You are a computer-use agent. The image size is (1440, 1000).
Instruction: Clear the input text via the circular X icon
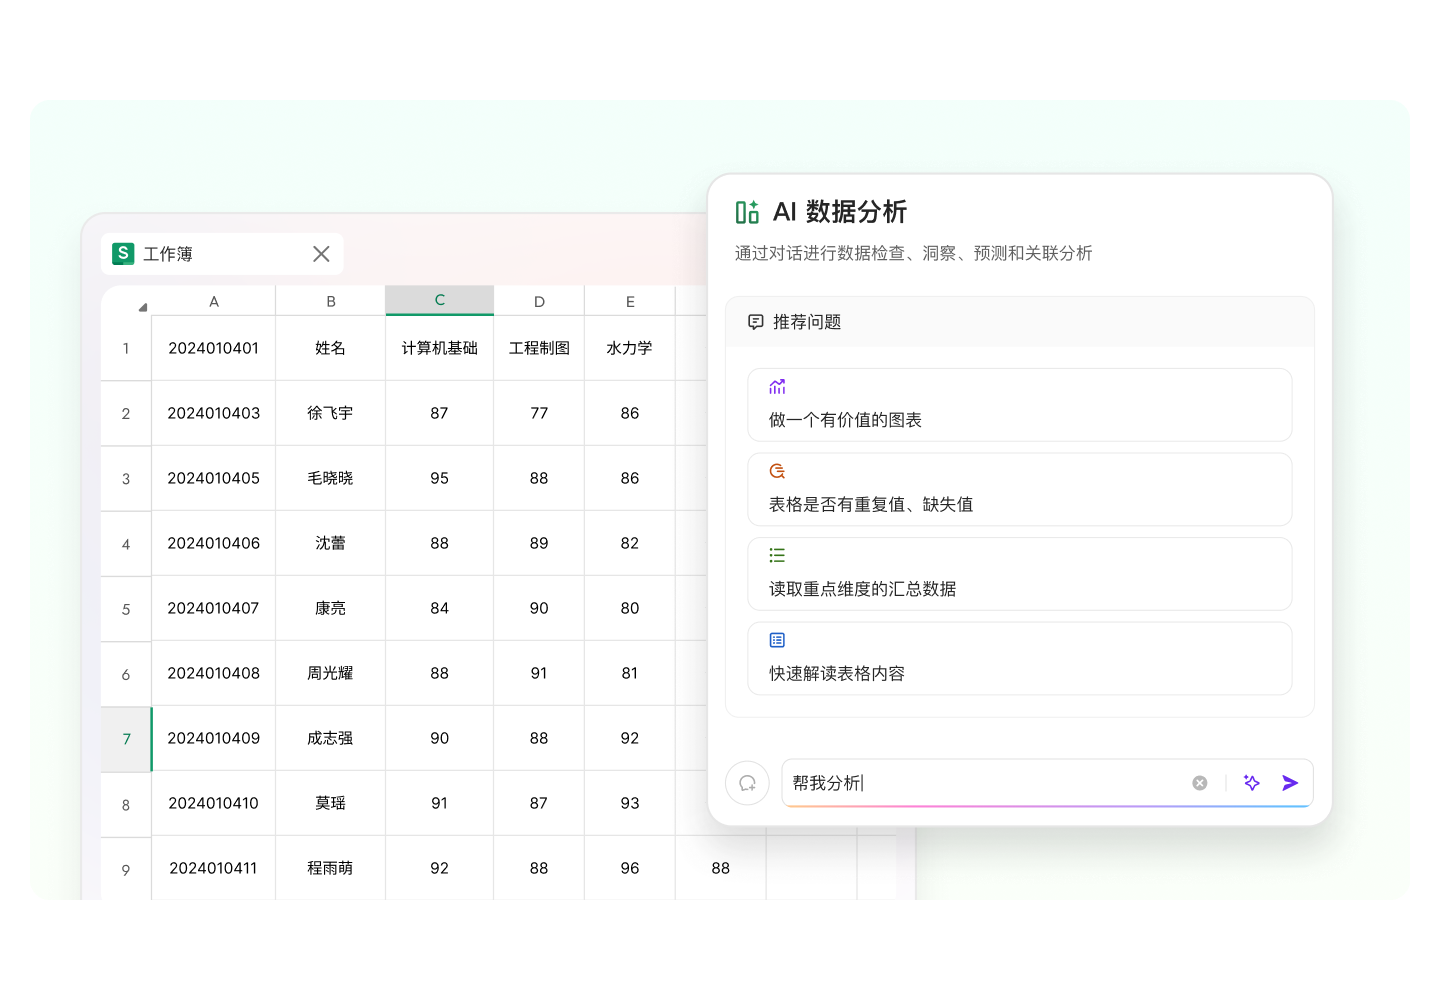point(1200,782)
